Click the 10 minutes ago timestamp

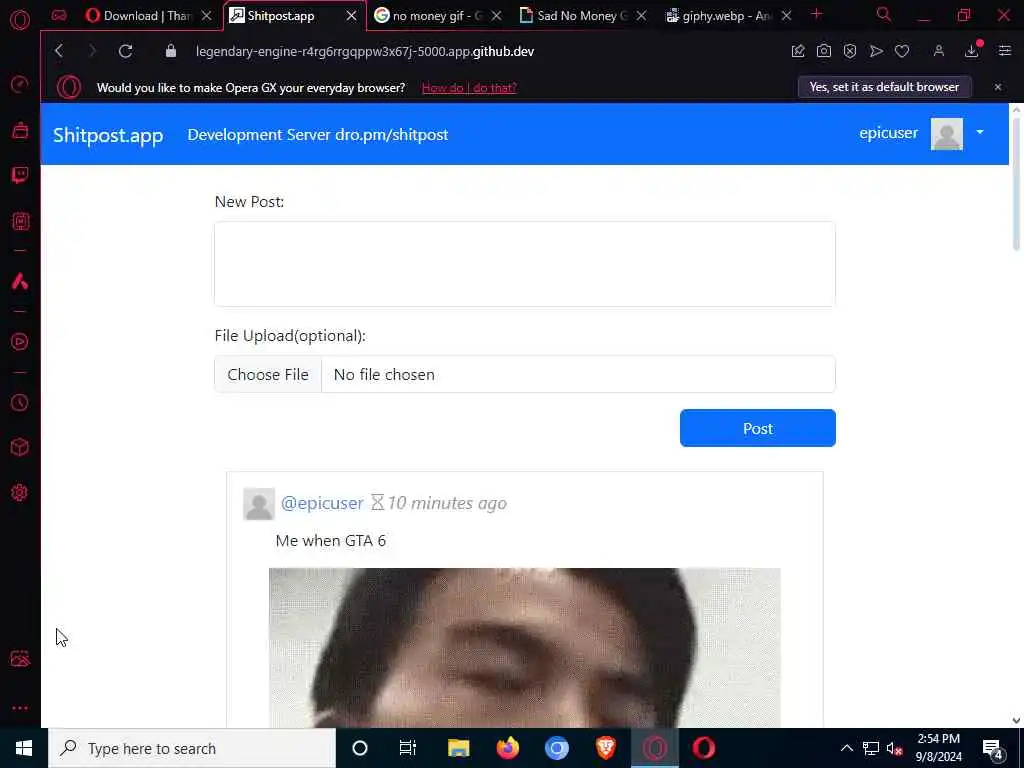[x=447, y=503]
